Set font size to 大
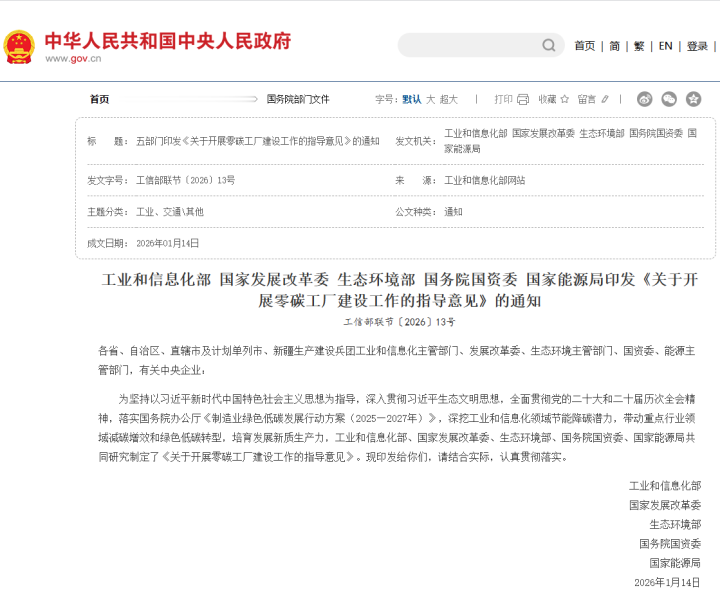This screenshot has width=720, height=606. [431, 99]
